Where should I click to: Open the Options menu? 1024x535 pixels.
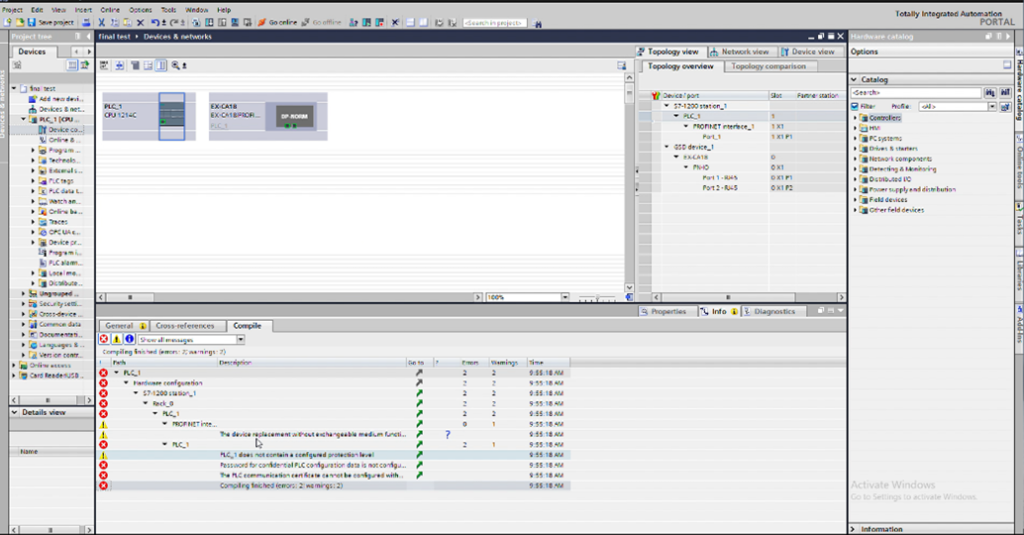(x=140, y=10)
